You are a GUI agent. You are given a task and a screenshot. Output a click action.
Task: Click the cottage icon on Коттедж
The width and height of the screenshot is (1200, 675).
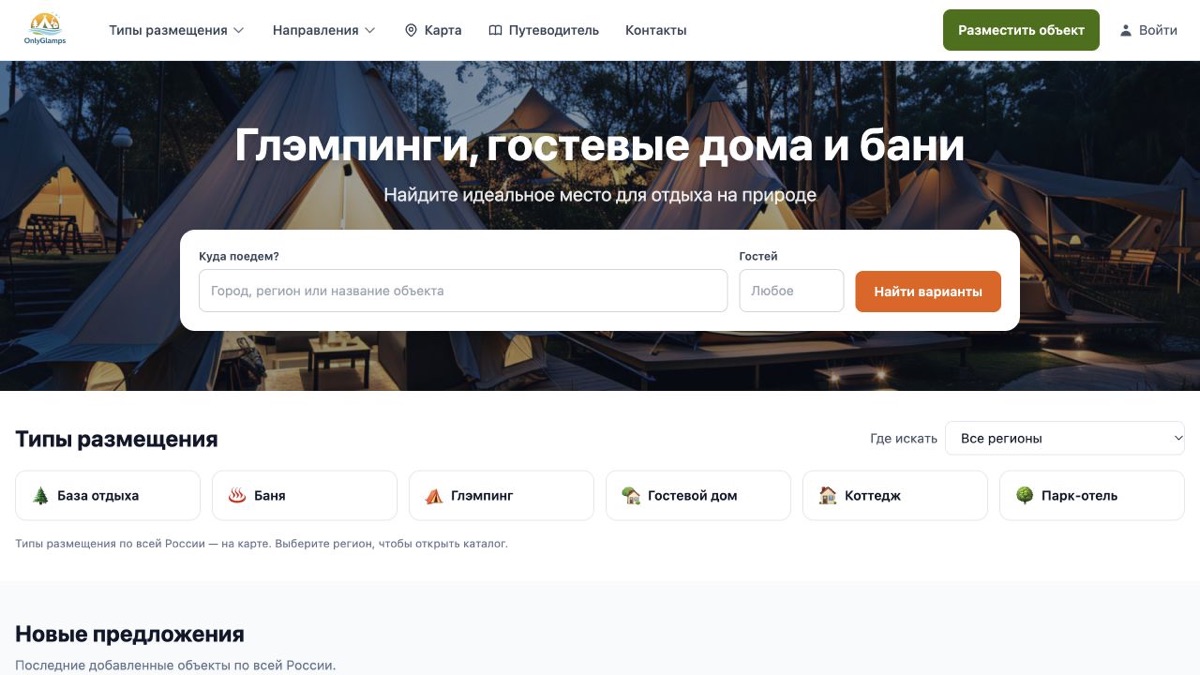pos(828,496)
